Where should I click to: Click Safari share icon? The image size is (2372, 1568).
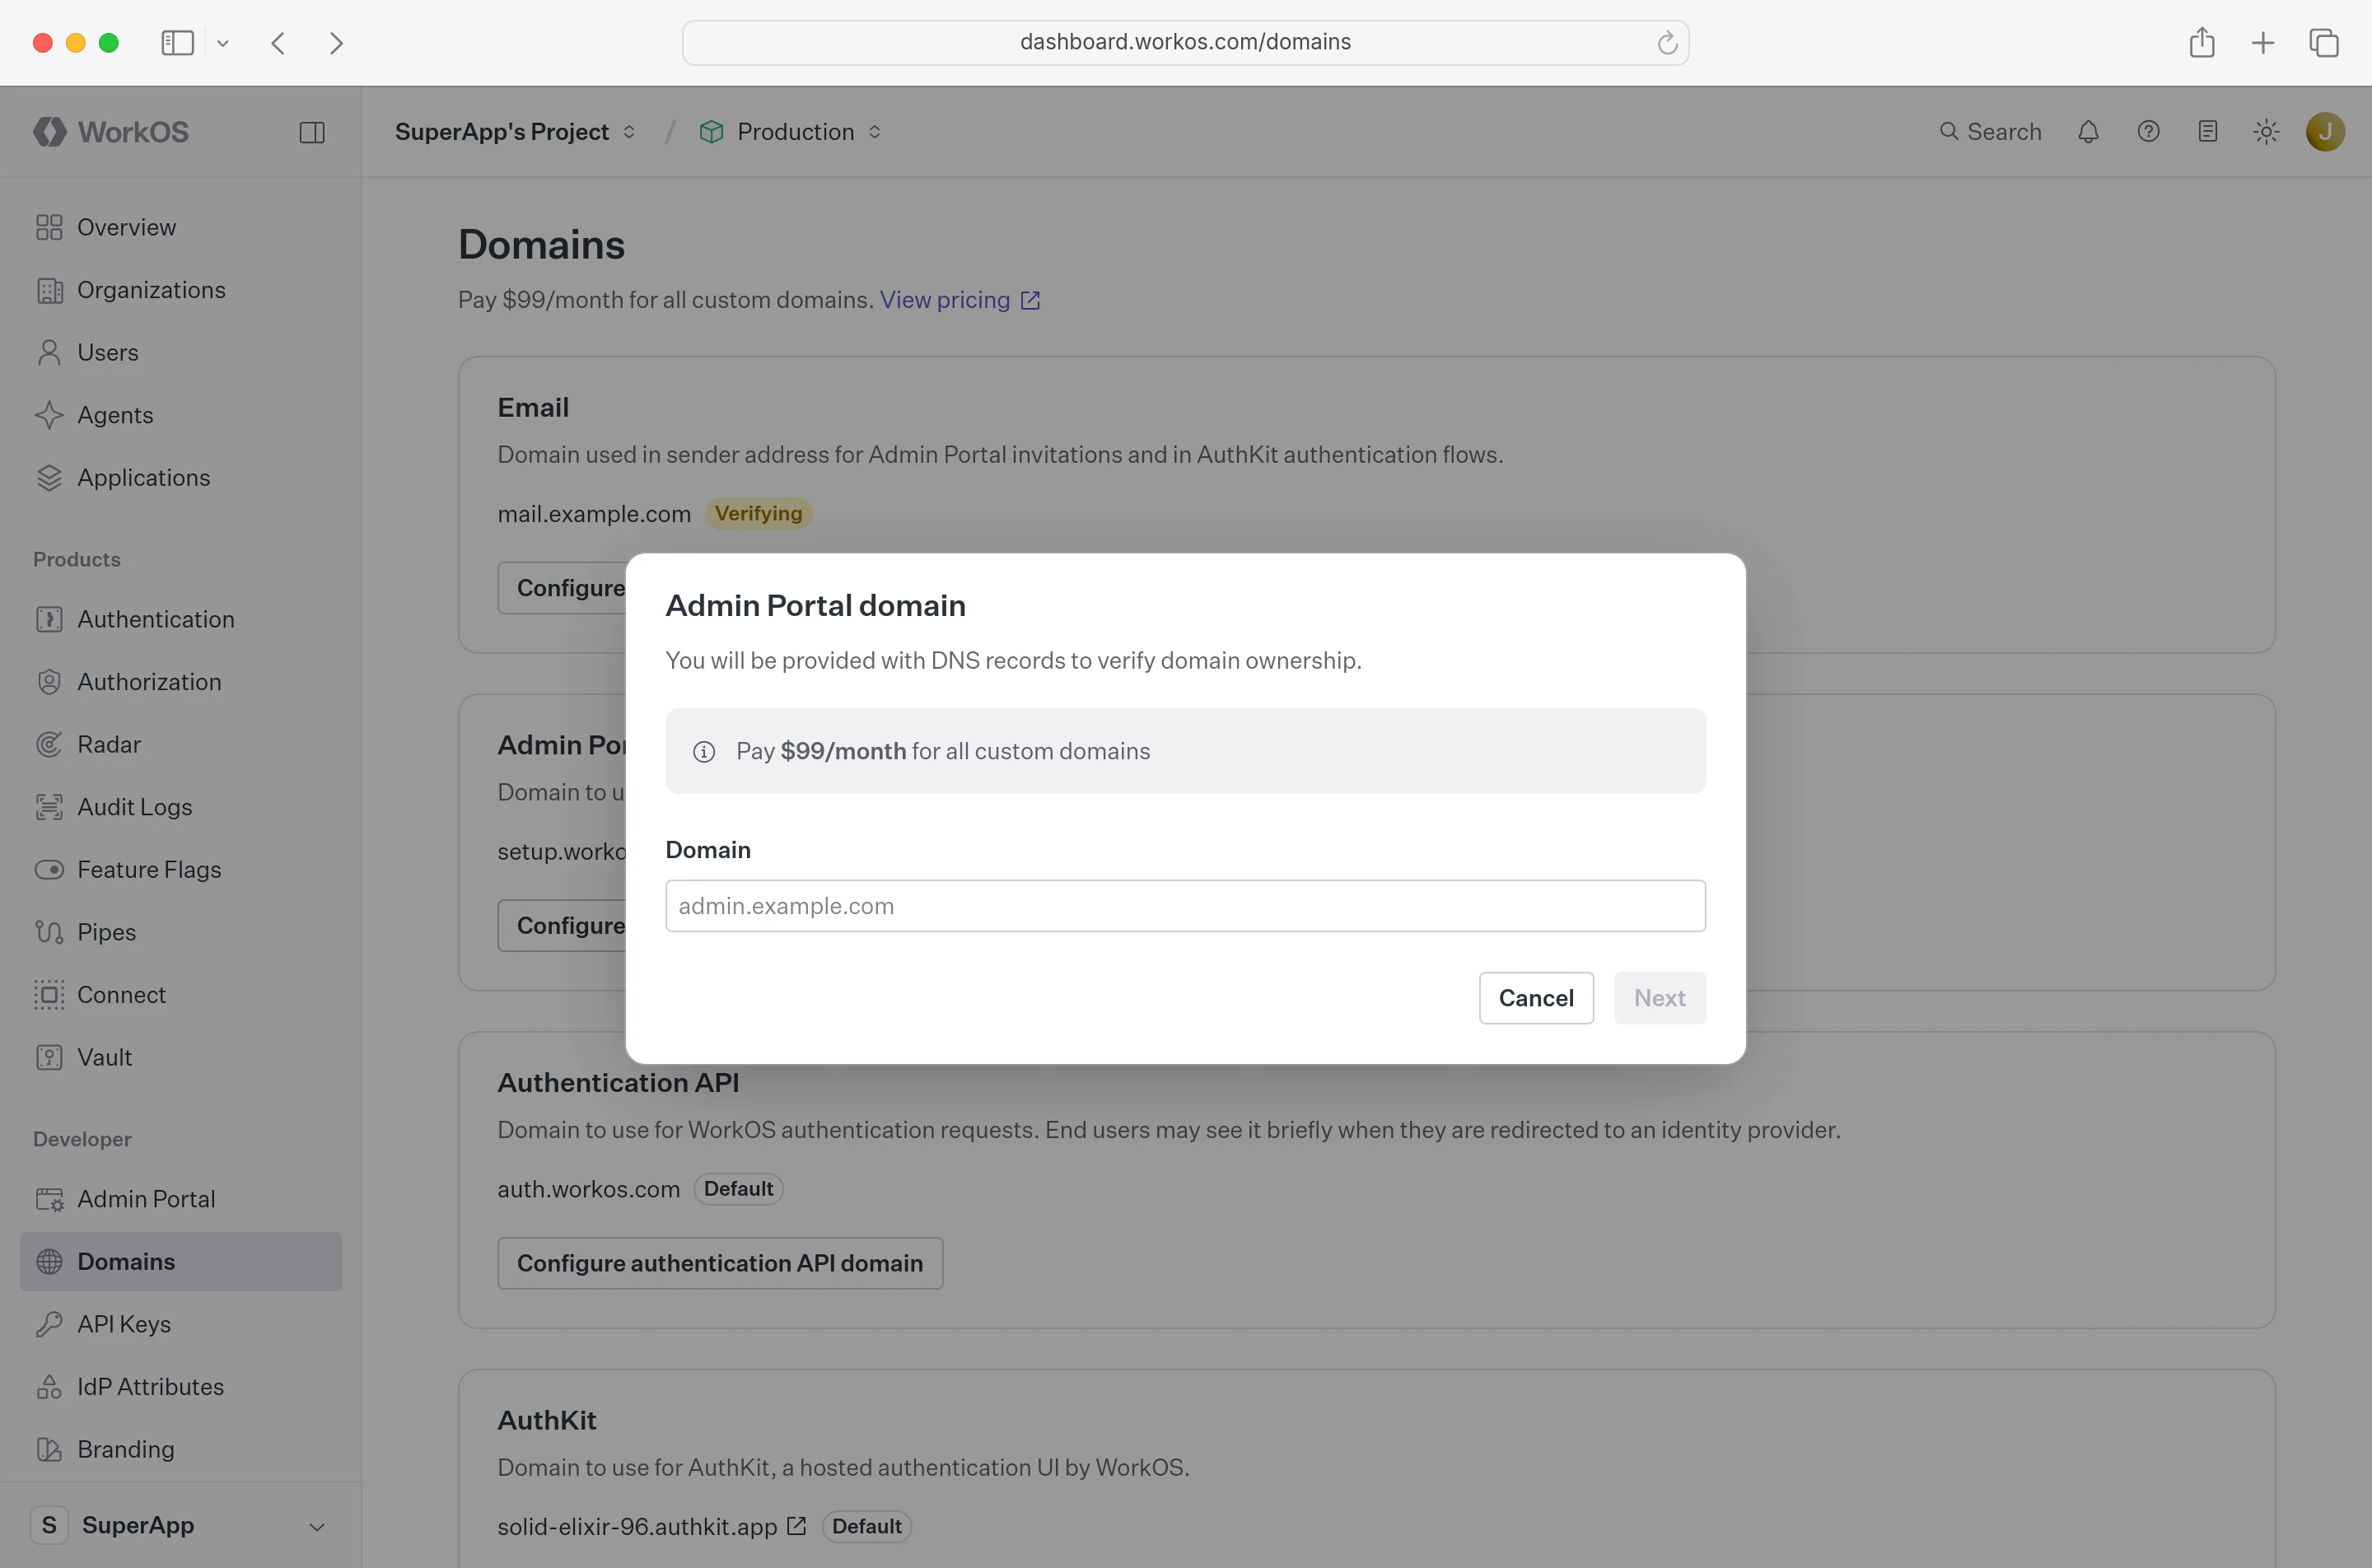(x=2202, y=43)
